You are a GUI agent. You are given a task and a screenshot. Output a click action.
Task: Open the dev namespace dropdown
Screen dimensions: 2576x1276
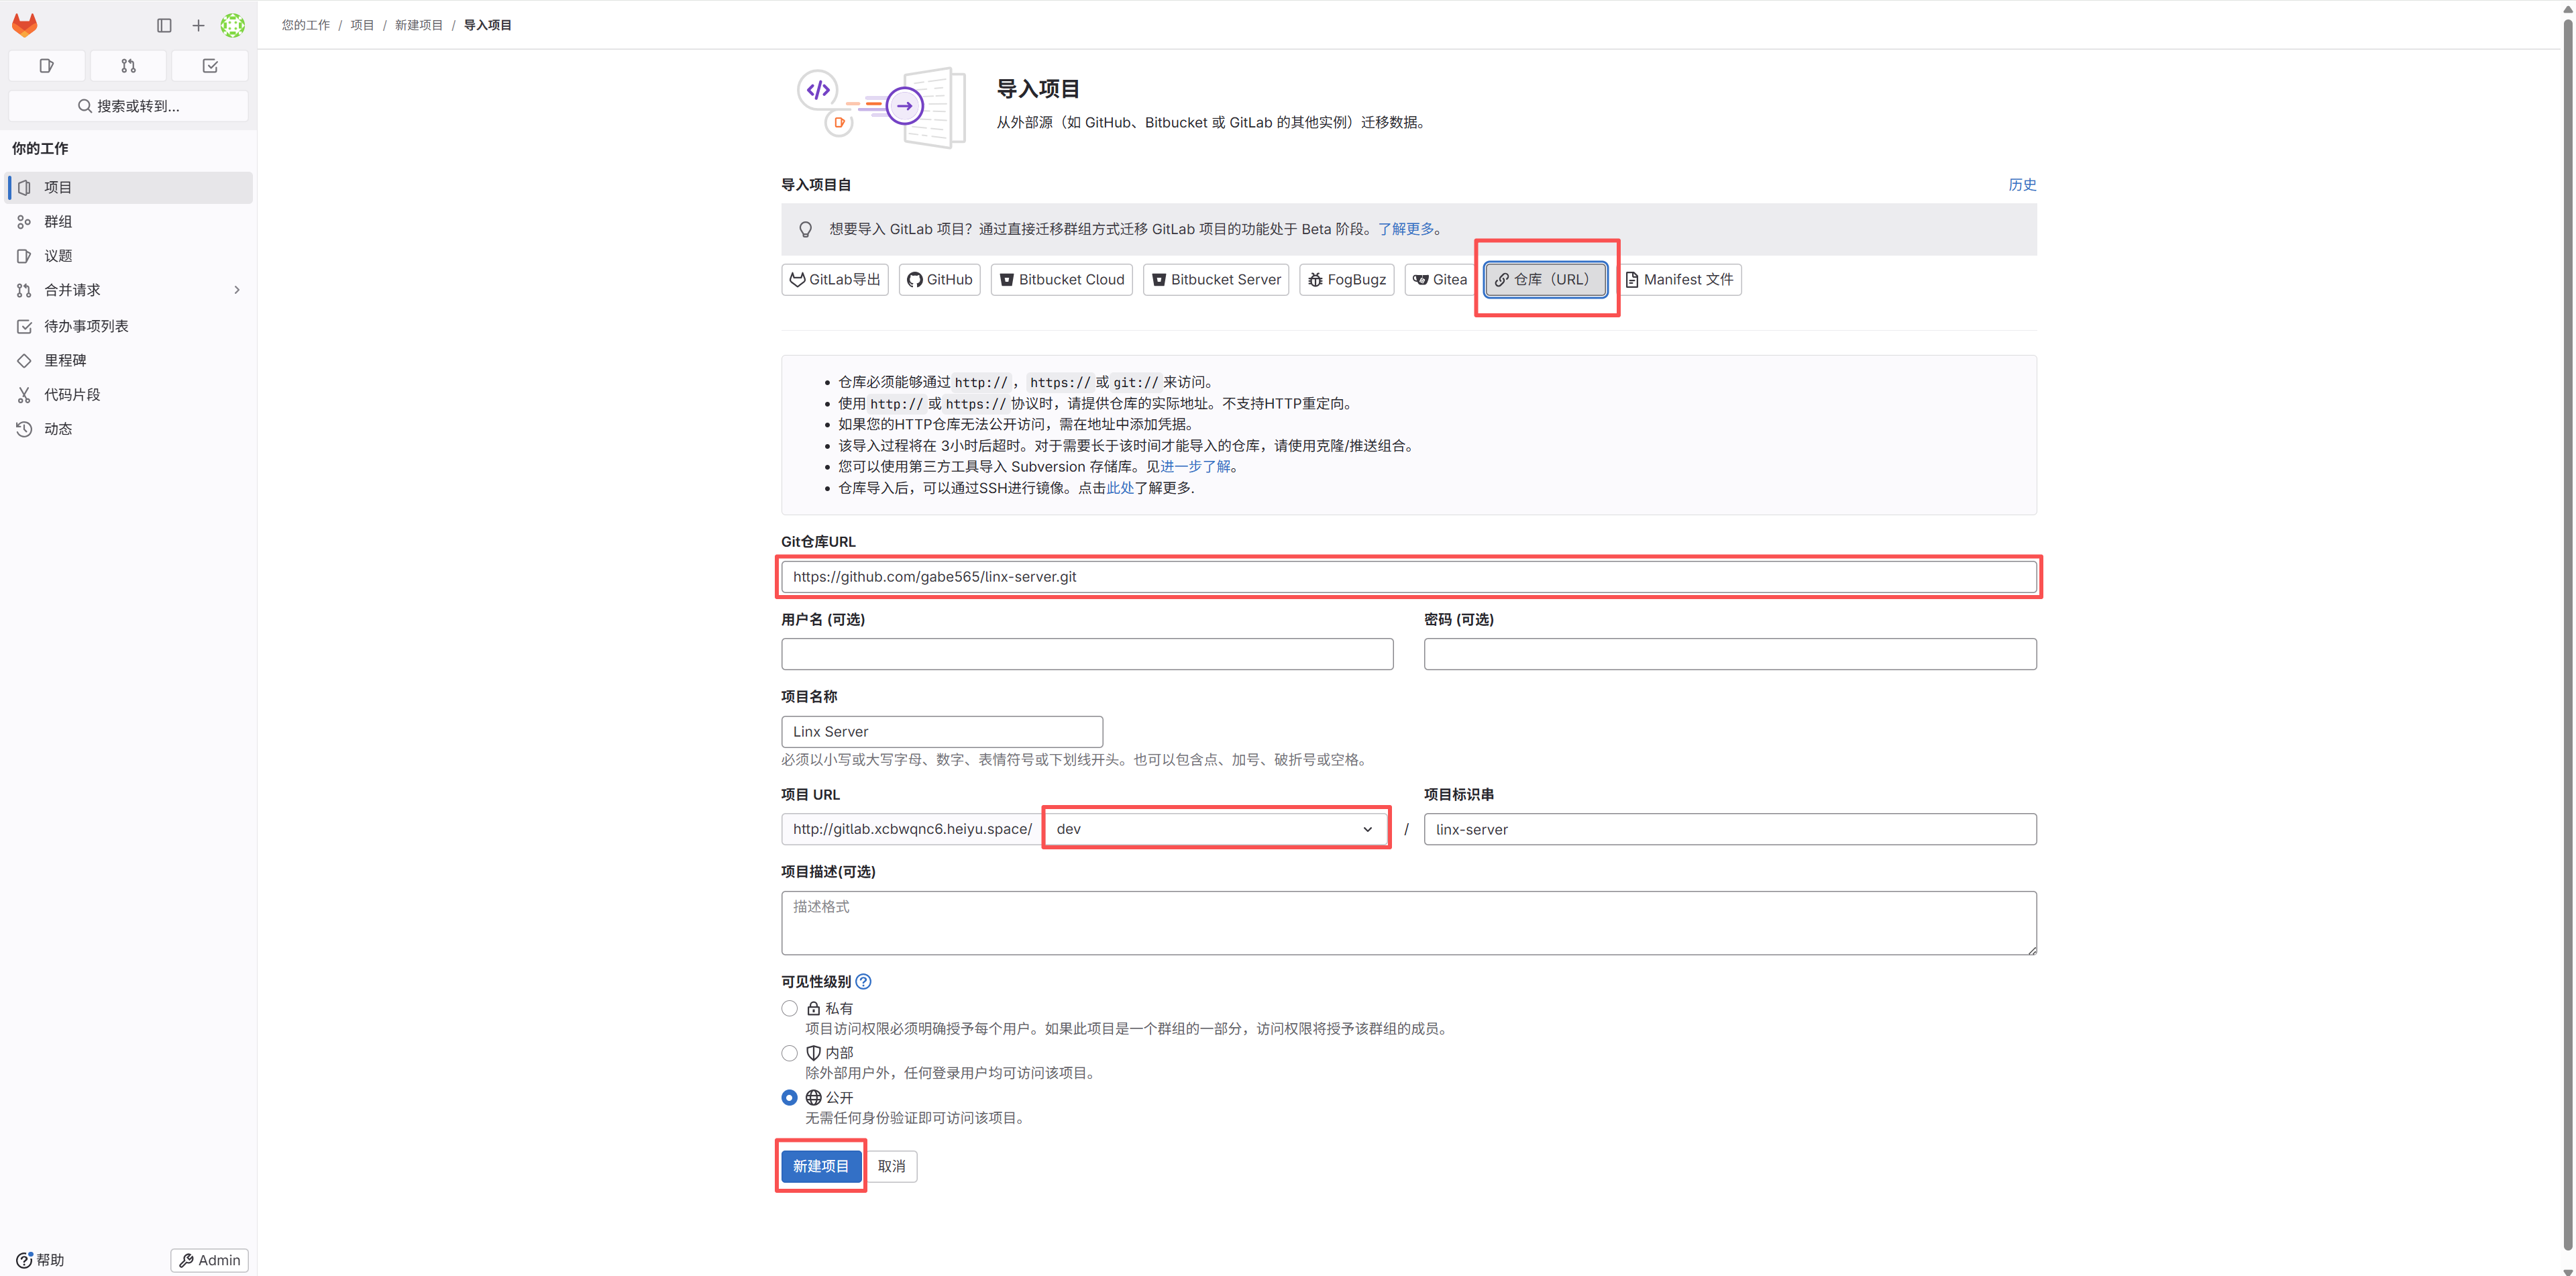click(1215, 829)
